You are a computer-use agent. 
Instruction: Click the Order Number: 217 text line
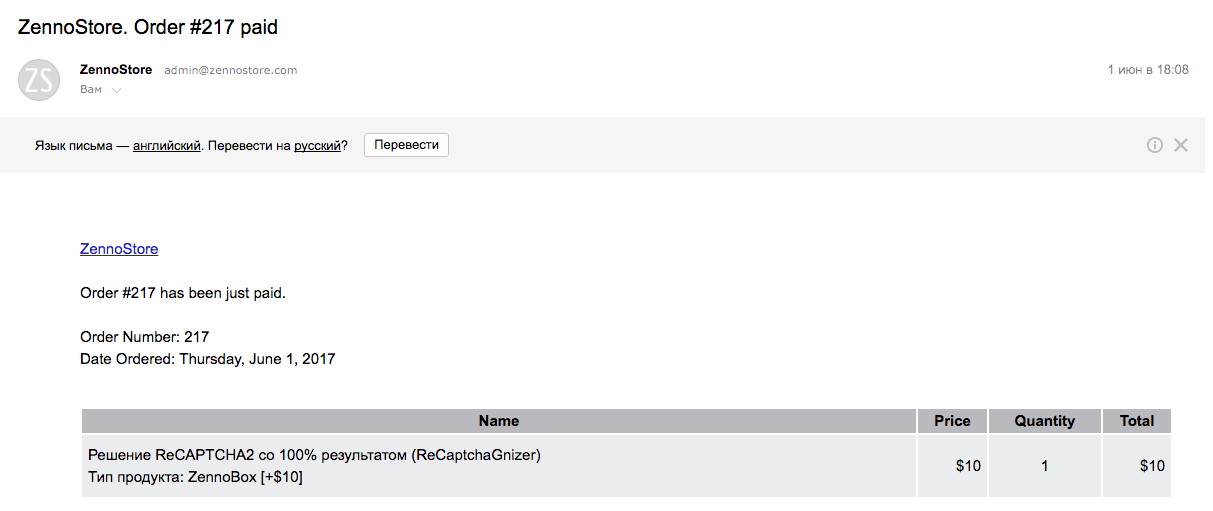coord(144,337)
